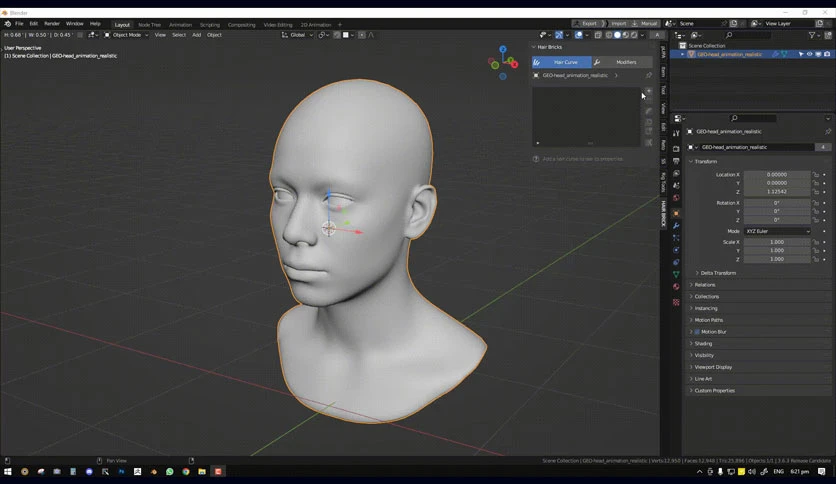This screenshot has width=836, height=484.
Task: Adjust the Scale X value field
Action: point(777,242)
